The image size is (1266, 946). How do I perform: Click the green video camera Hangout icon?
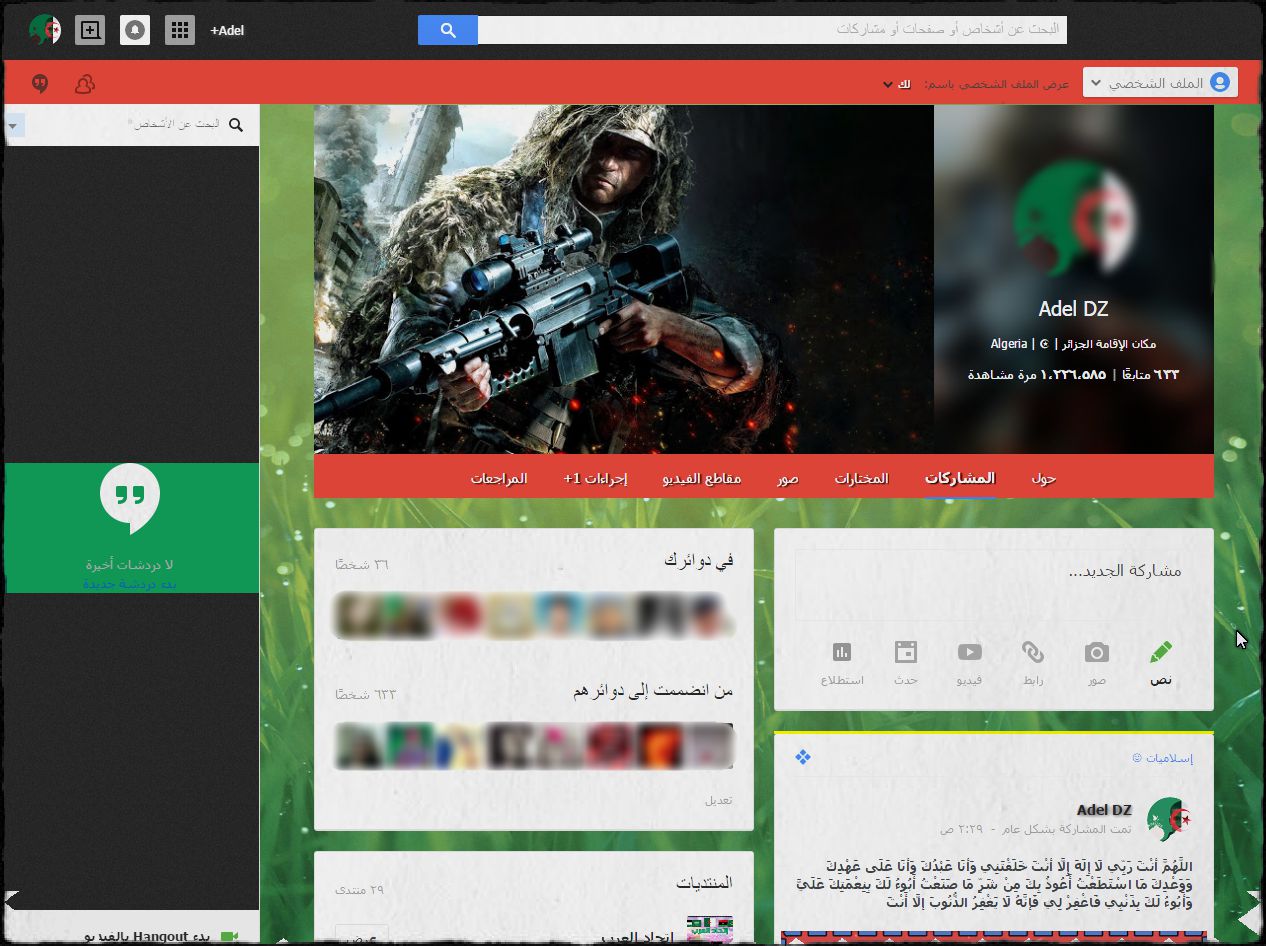[x=229, y=937]
